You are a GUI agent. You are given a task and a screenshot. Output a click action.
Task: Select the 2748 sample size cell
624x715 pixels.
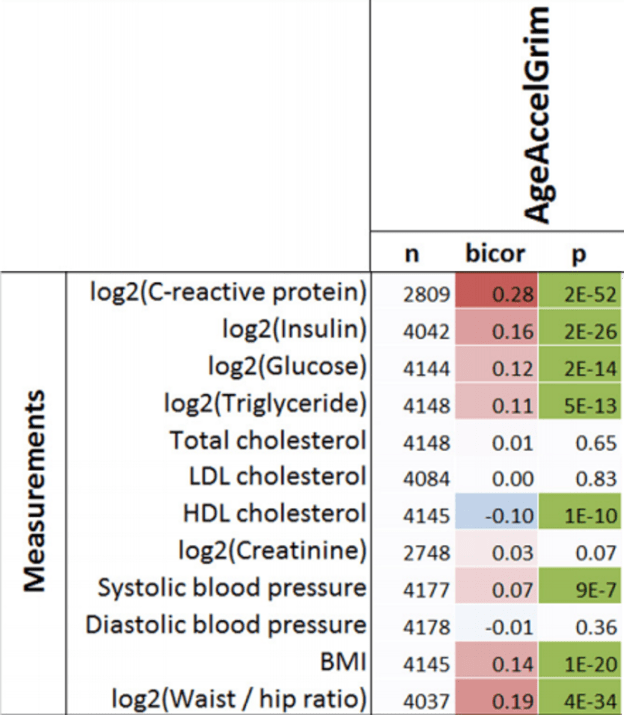[412, 550]
